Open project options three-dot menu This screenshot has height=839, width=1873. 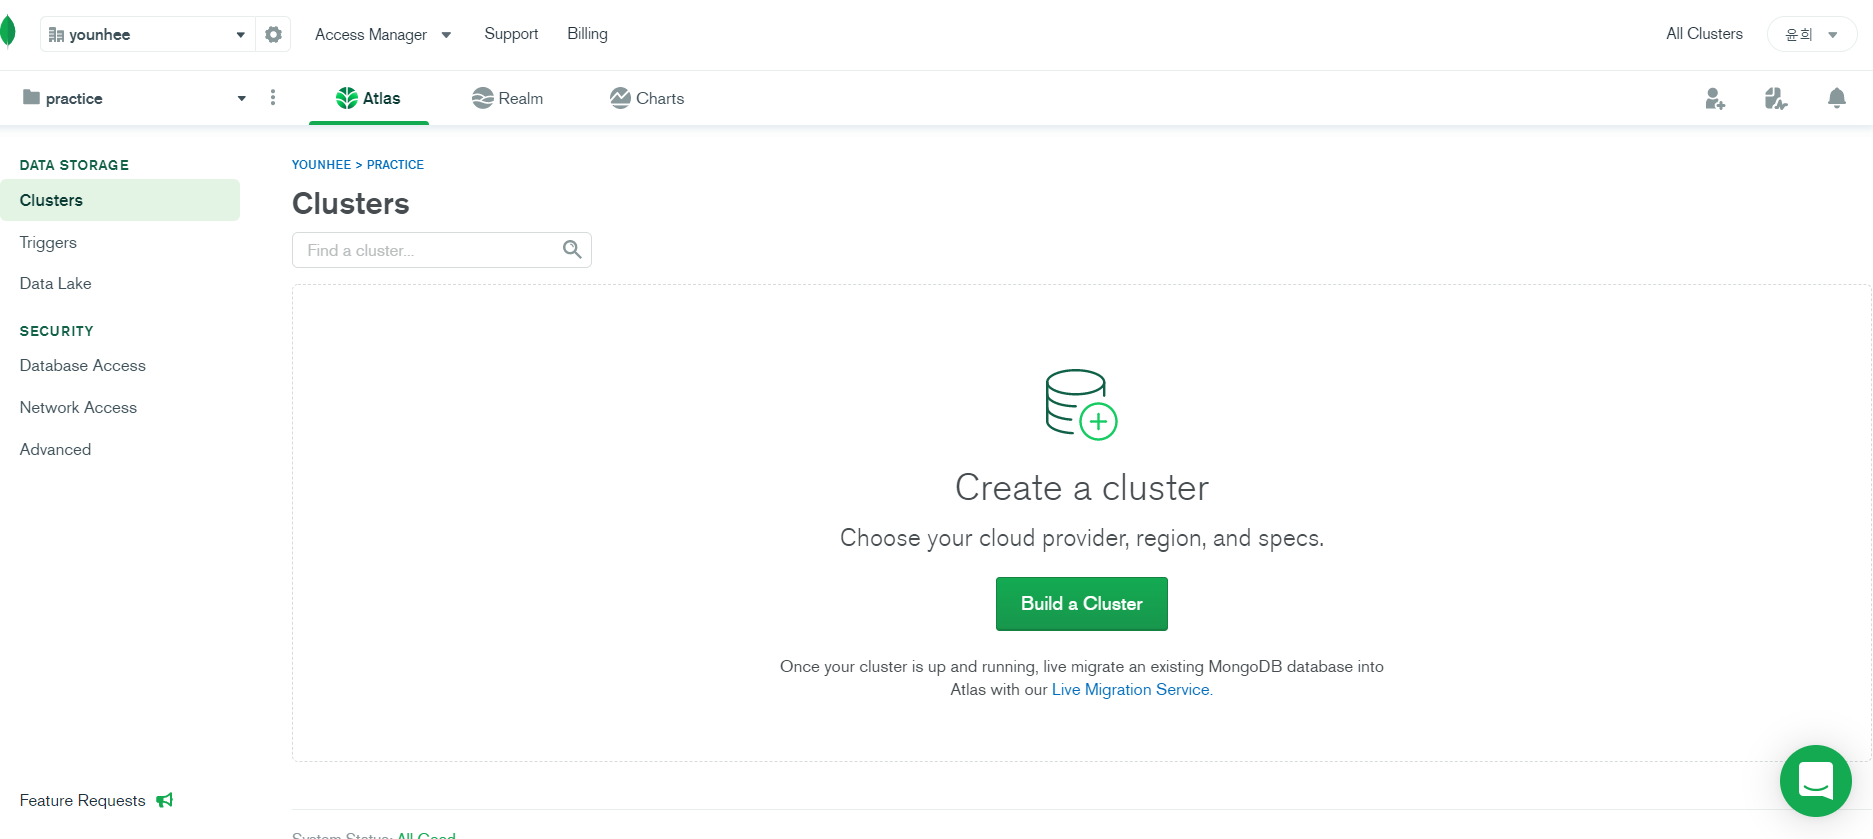tap(273, 98)
